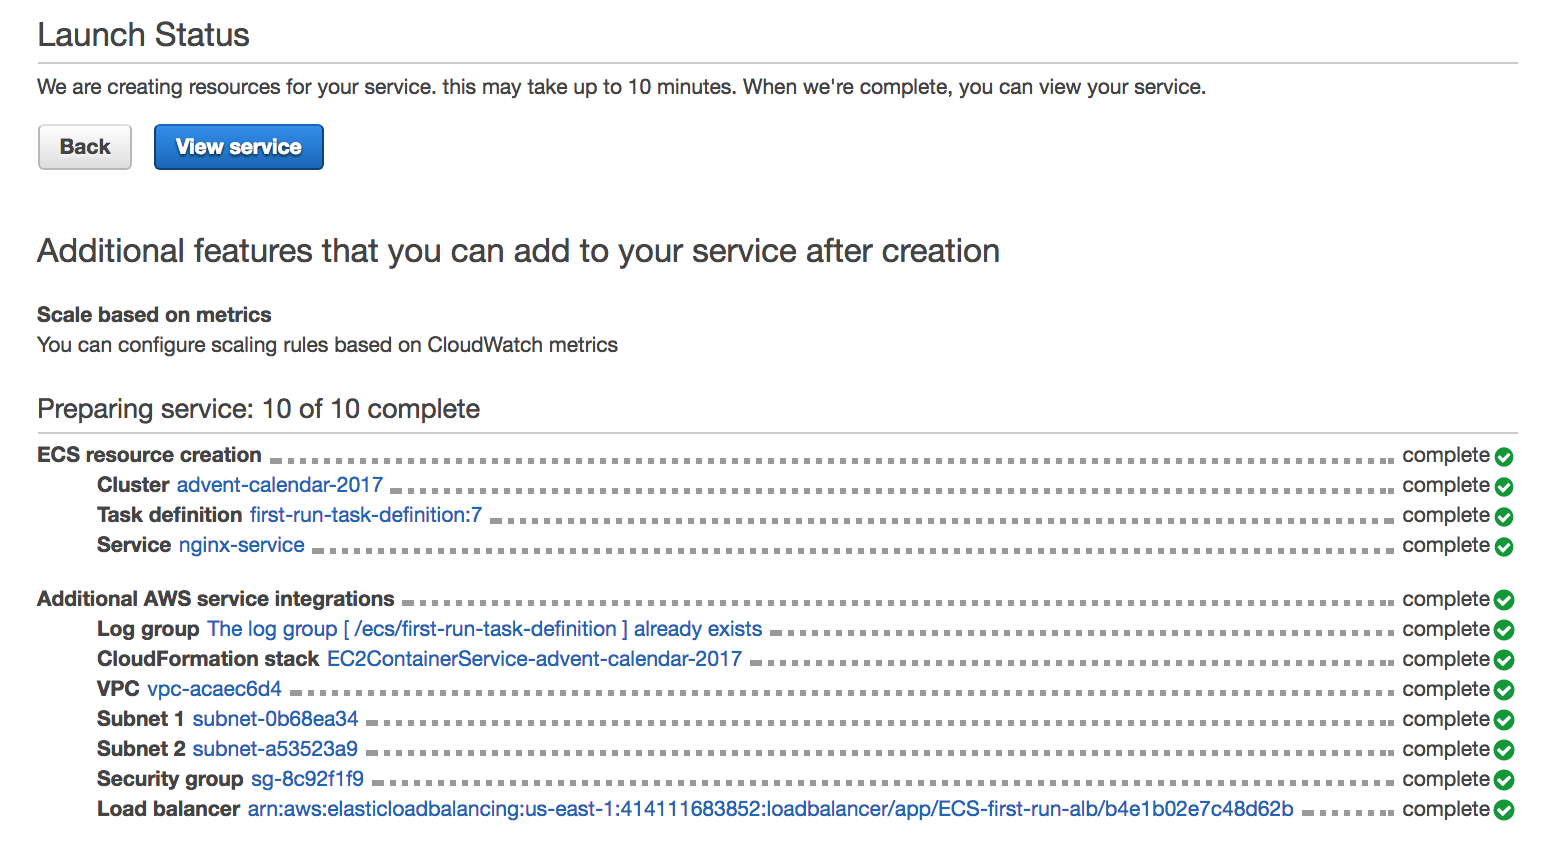Click the green check icon on the Cluster row
The width and height of the screenshot is (1554, 856).
(1504, 487)
